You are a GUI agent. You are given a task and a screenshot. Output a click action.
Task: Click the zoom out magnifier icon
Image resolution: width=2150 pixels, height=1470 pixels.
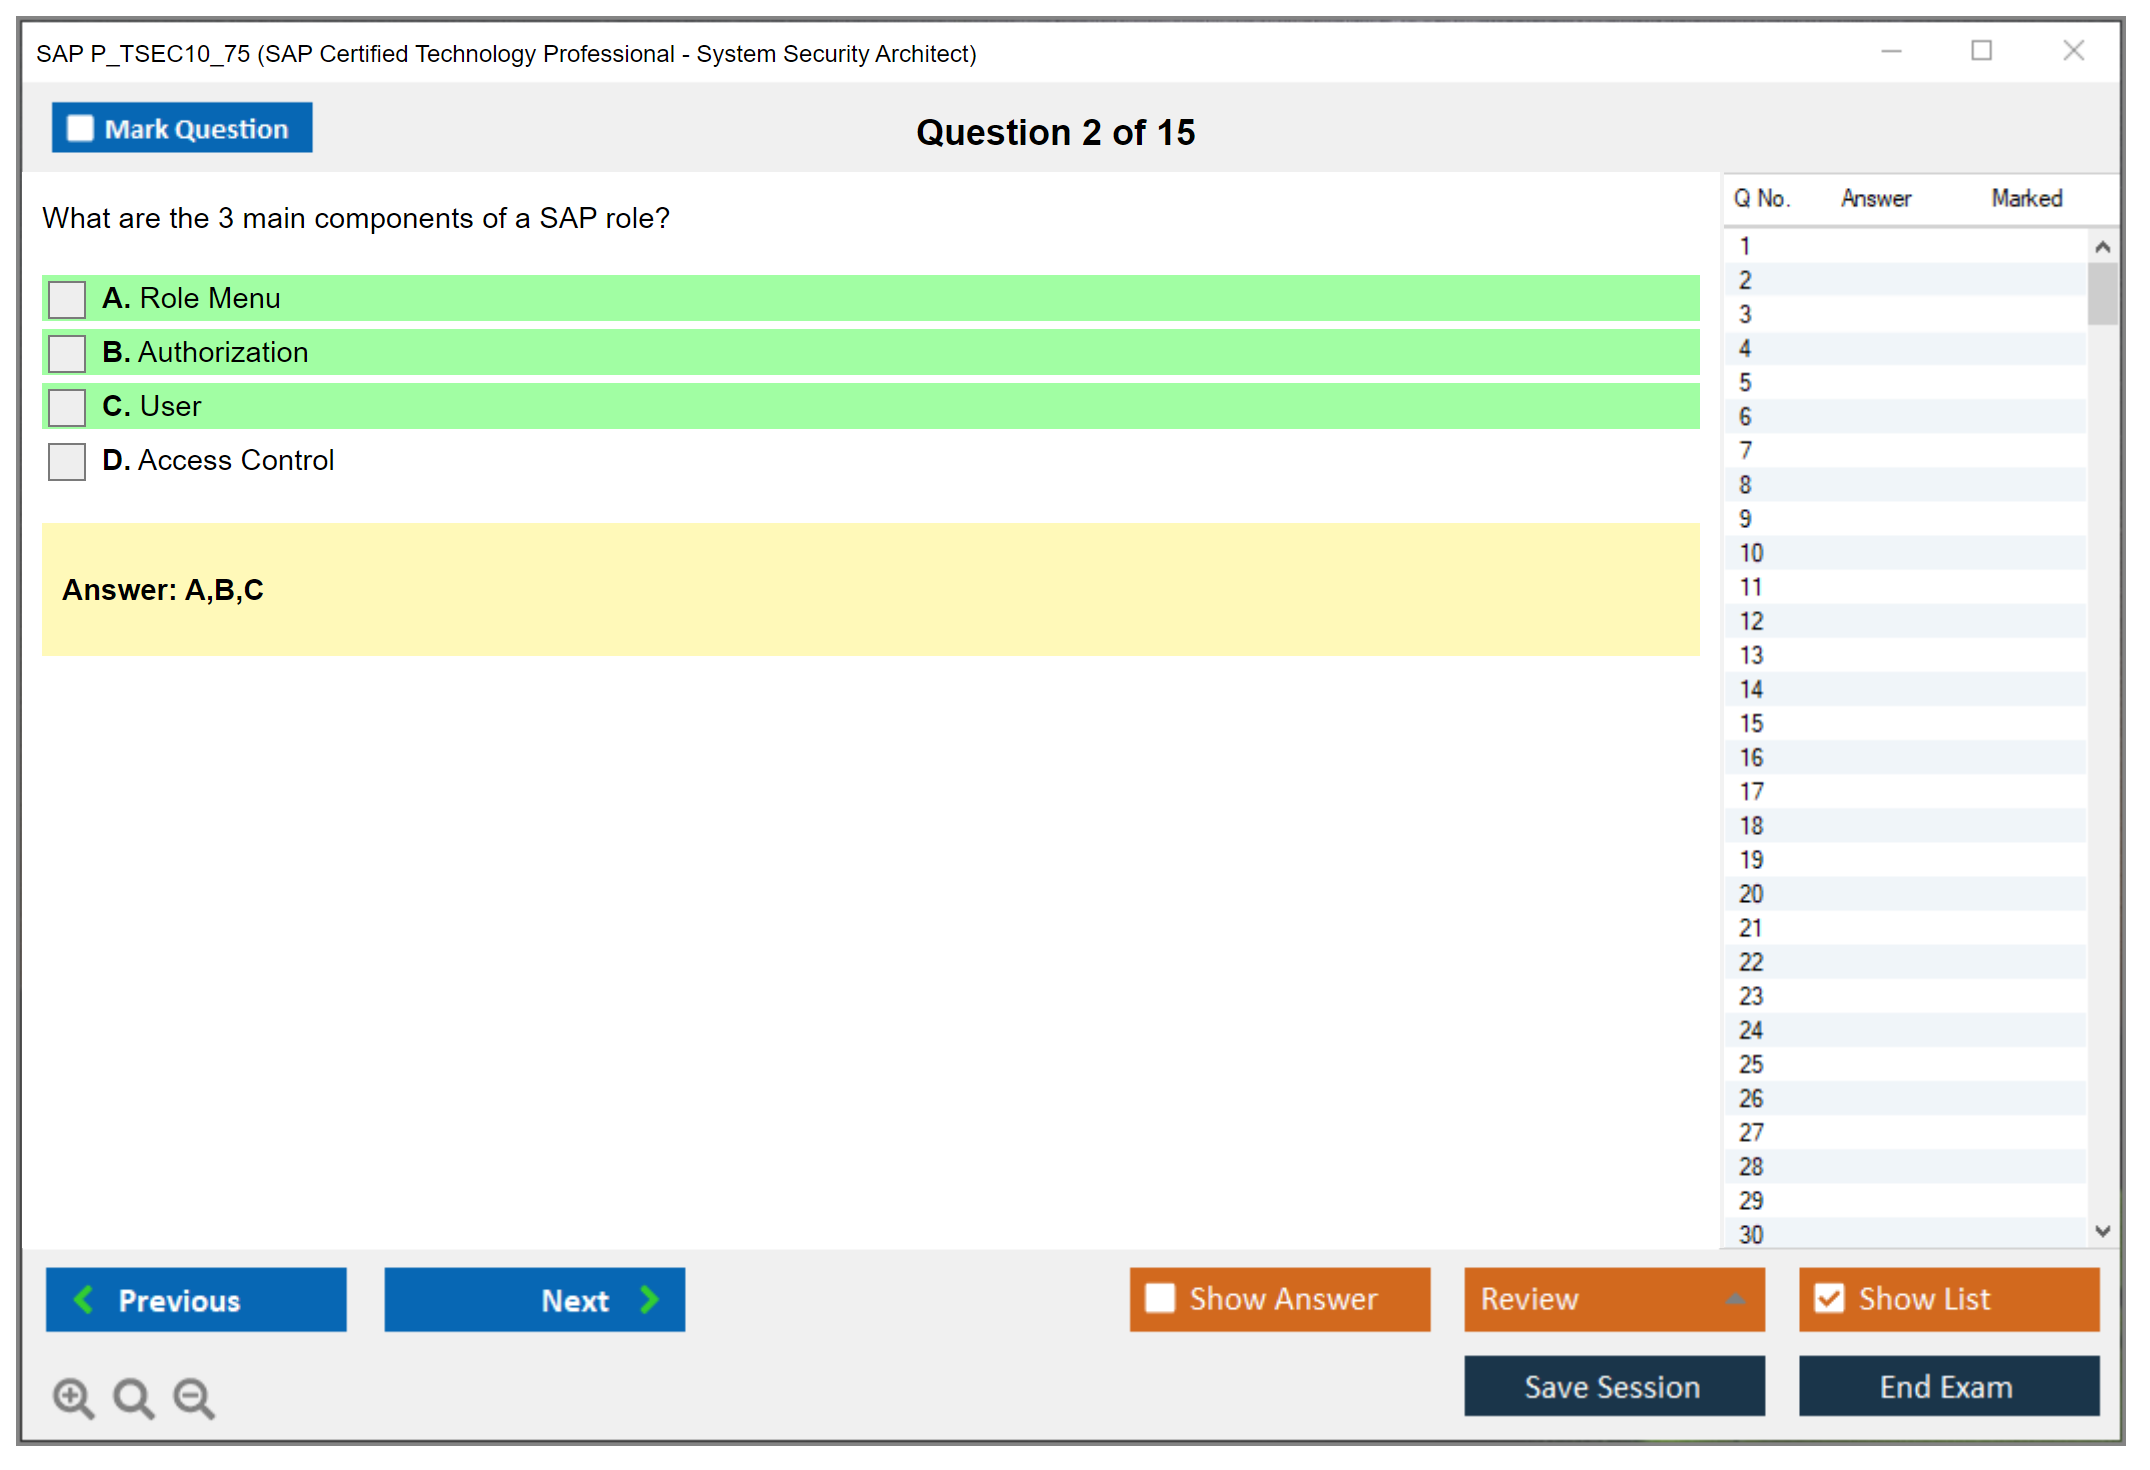(194, 1397)
